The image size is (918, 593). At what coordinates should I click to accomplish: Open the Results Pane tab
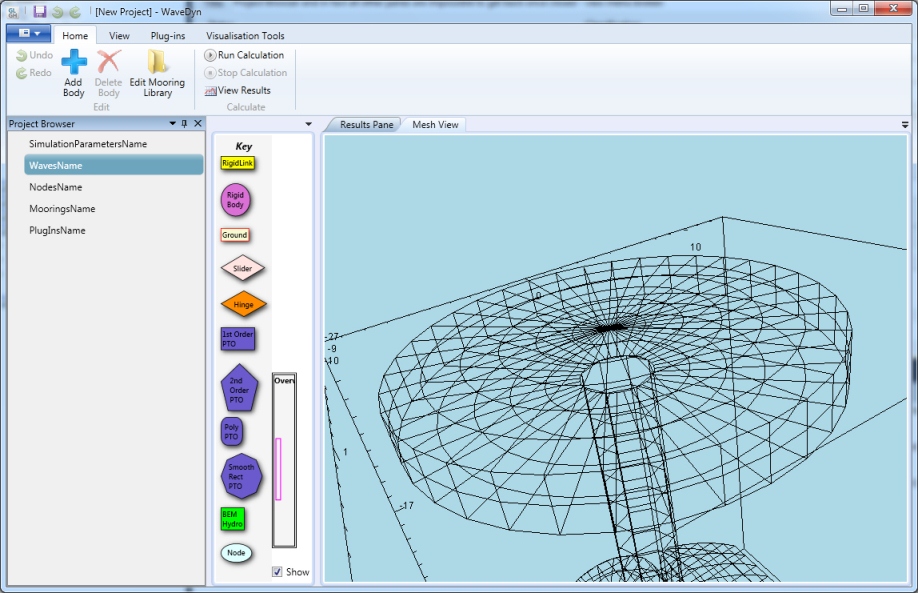pyautogui.click(x=366, y=125)
